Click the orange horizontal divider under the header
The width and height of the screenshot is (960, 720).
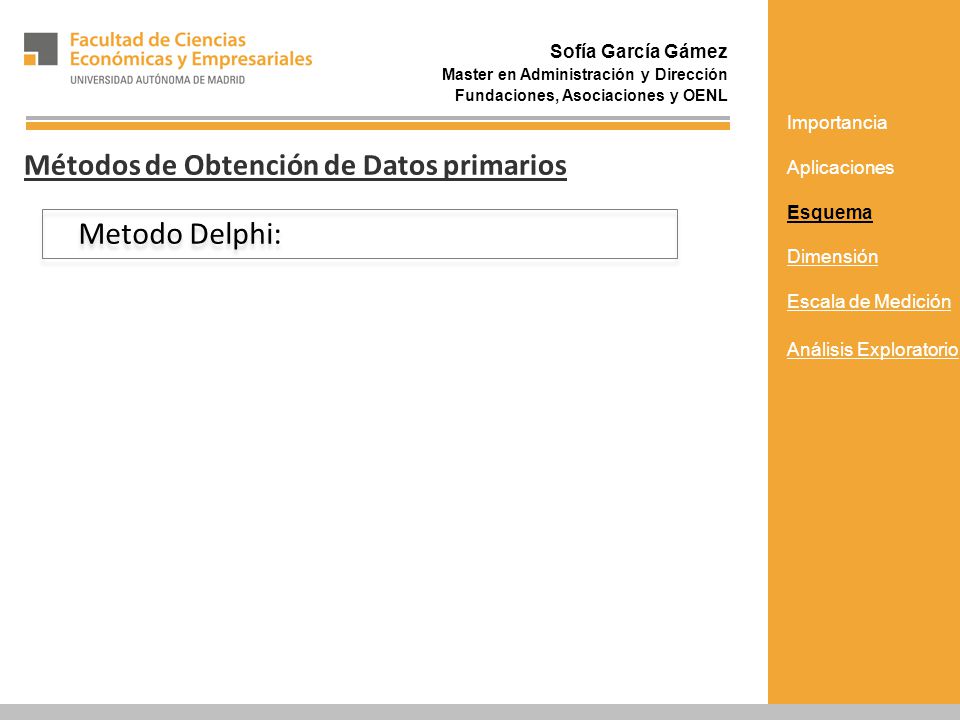point(378,126)
